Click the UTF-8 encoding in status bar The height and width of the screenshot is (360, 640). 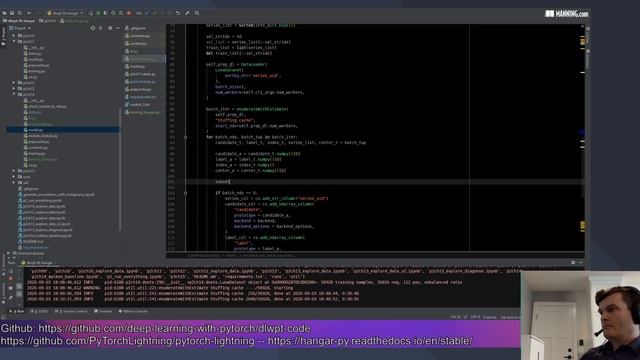[x=476, y=317]
